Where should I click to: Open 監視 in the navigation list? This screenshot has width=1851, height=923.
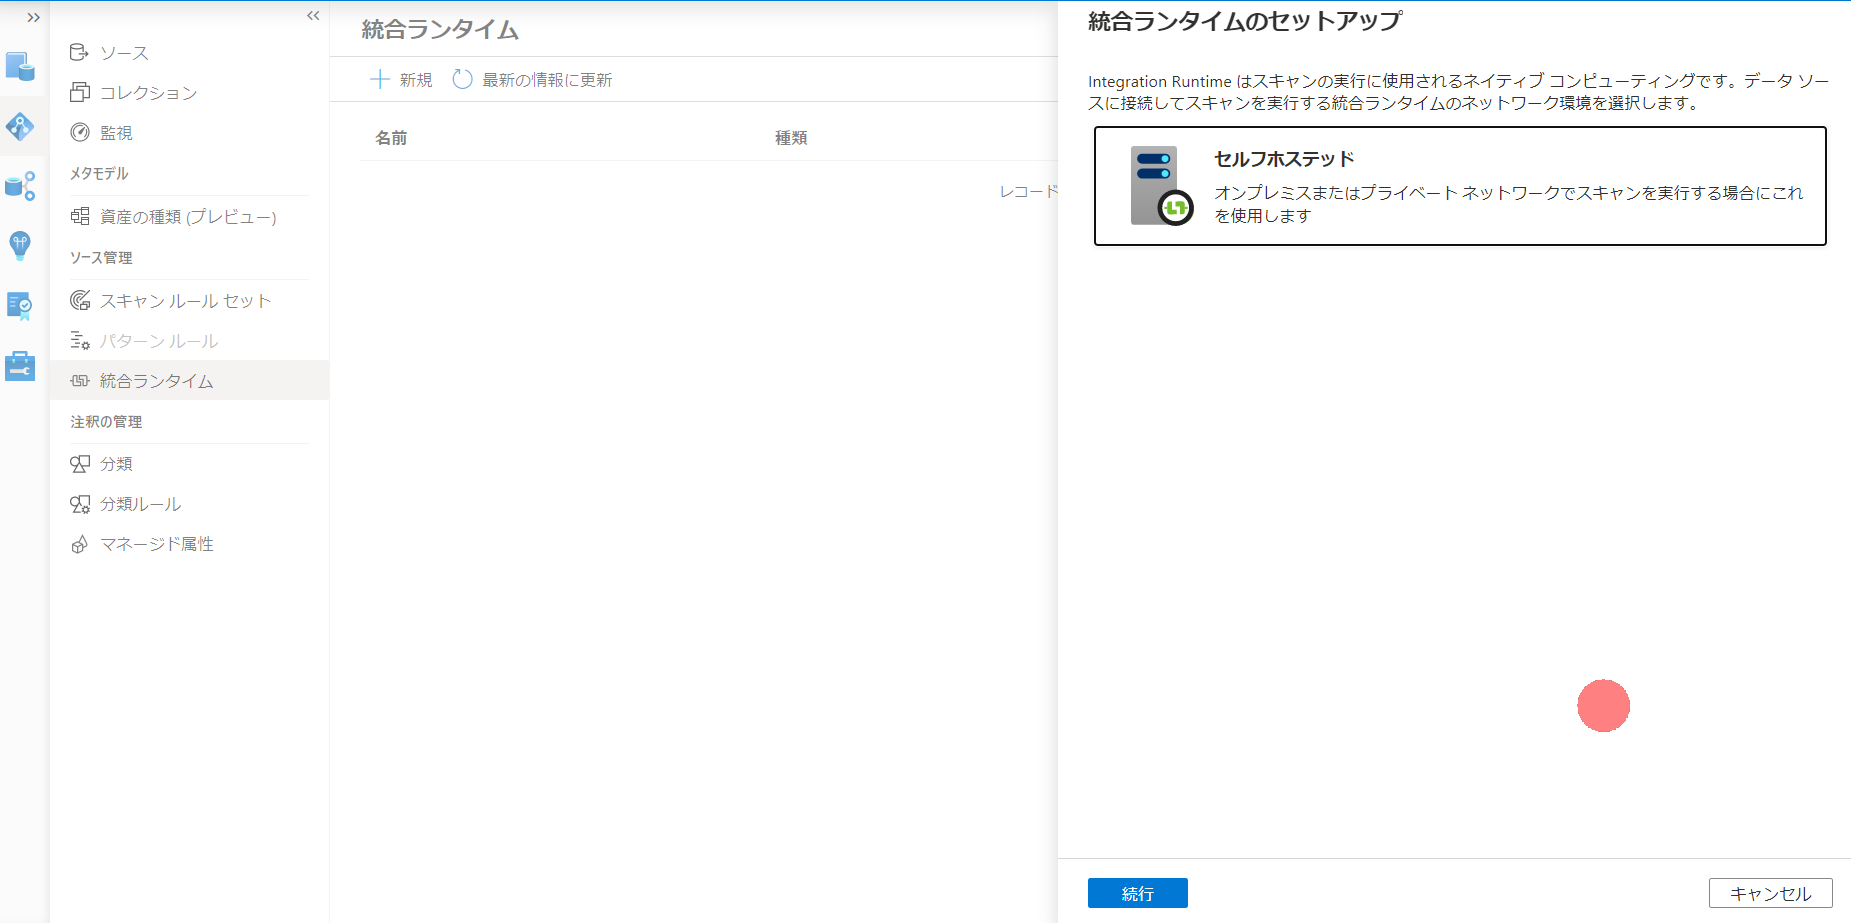[115, 132]
